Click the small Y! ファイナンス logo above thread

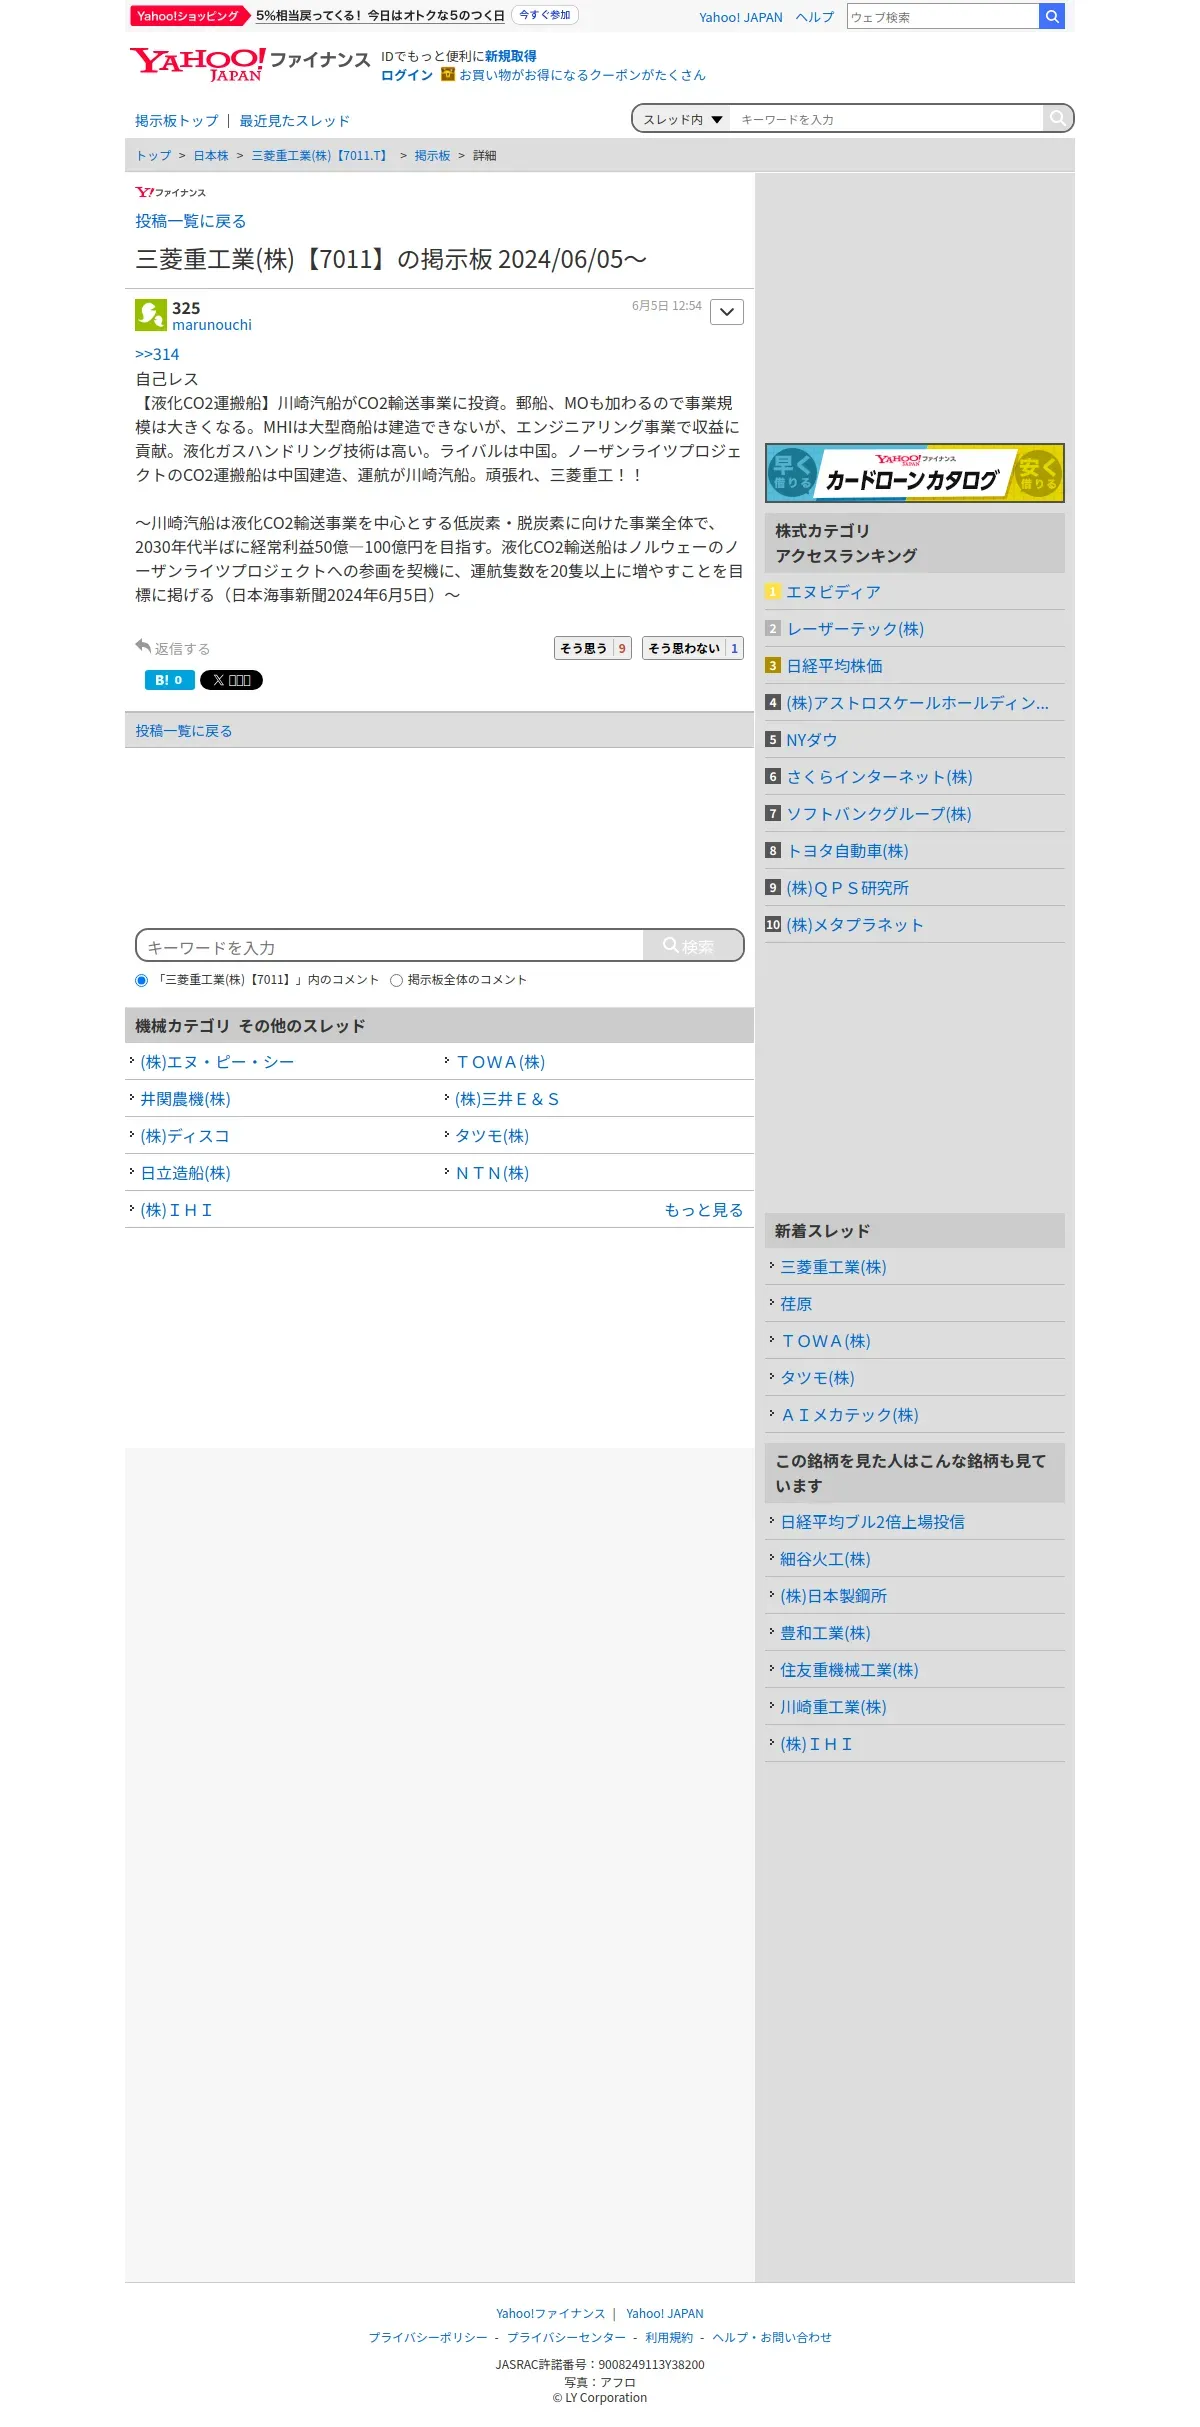coord(171,192)
